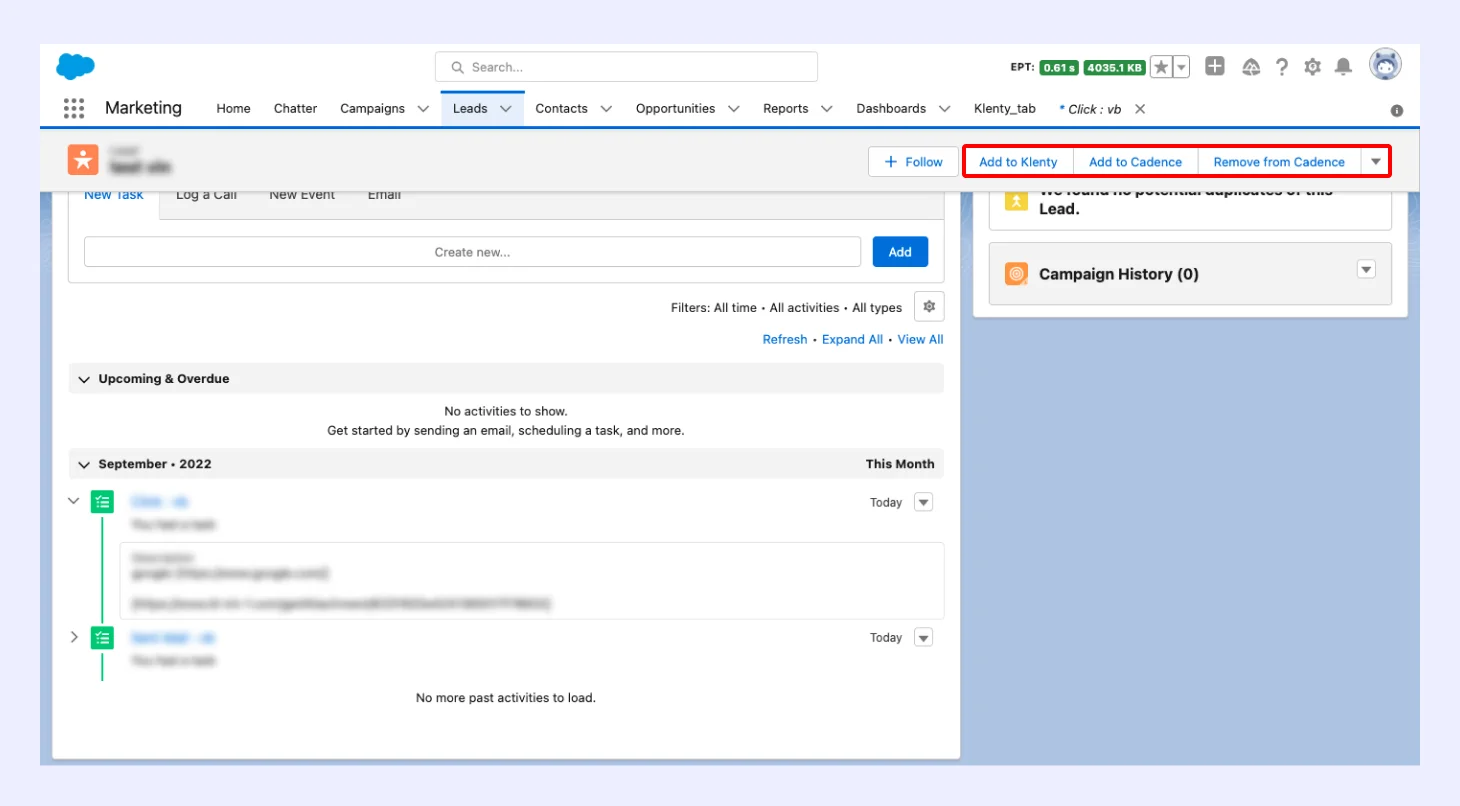Open Salesforce Help question mark
The width and height of the screenshot is (1460, 806).
(1282, 67)
